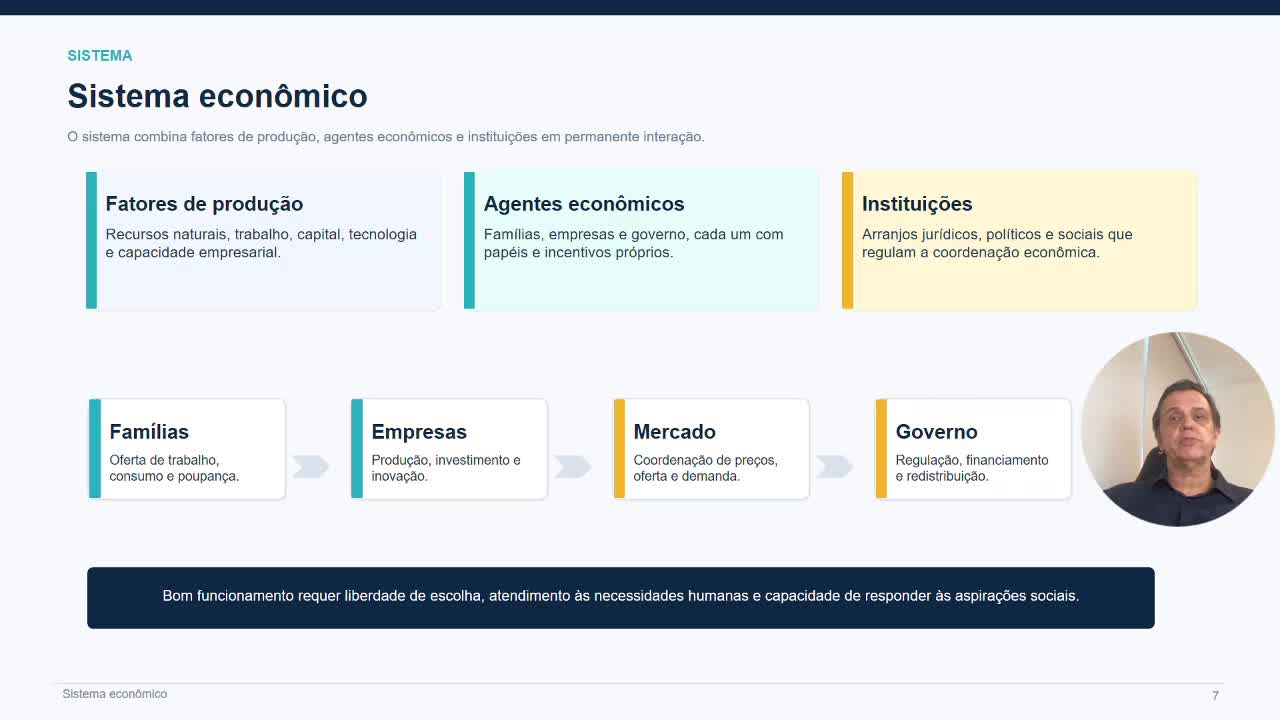Click the dark blue banner about Bom funcionamento
Screen dimensions: 1280x720
(620, 597)
